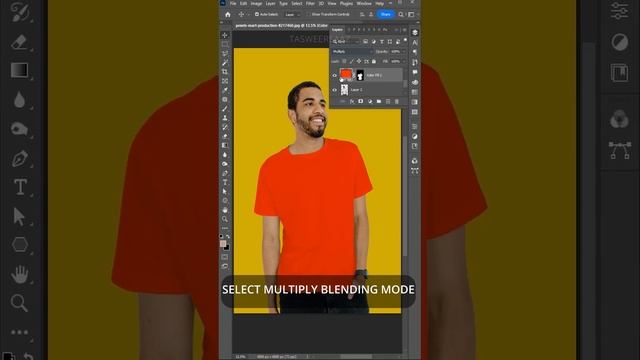Viewport: 640px width, 360px height.
Task: Click the canvas vertical scrollbar
Action: pos(404,196)
